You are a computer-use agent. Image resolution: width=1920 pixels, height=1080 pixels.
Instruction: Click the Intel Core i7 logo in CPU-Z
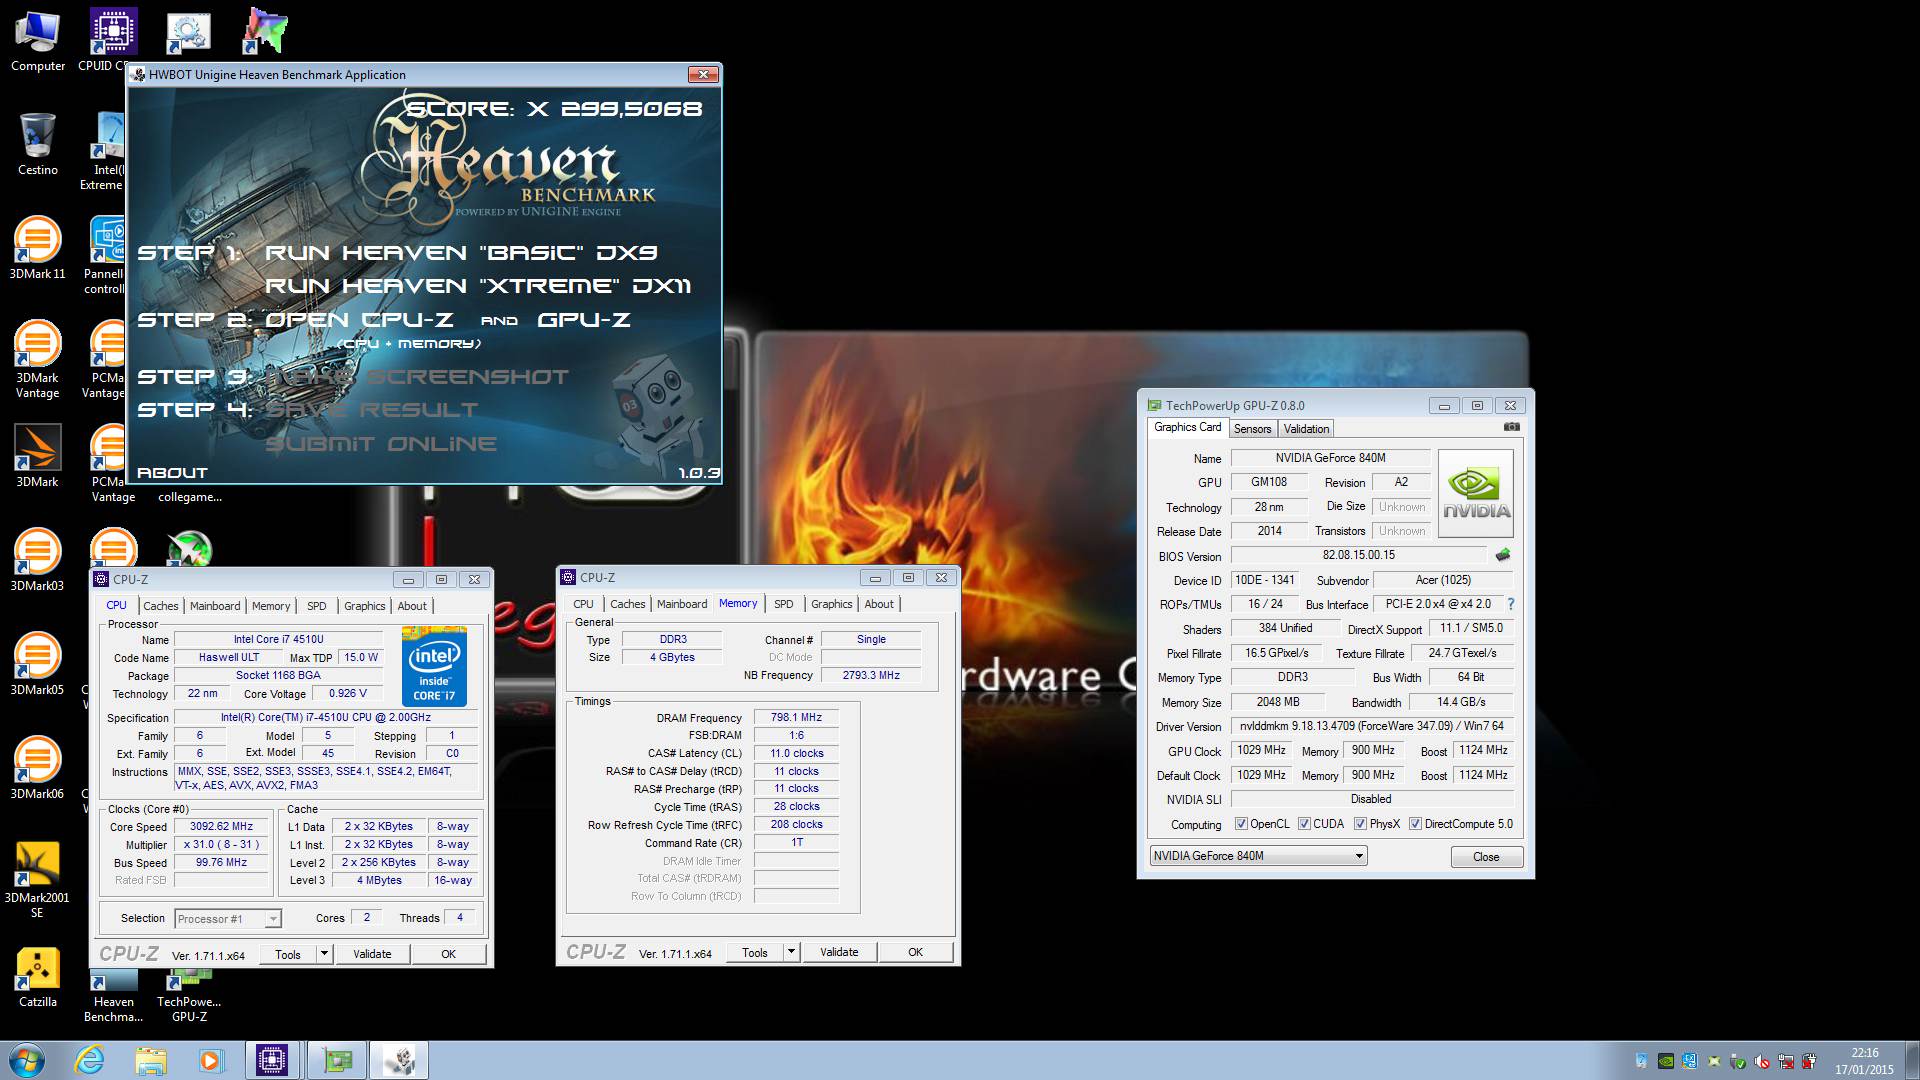(434, 666)
